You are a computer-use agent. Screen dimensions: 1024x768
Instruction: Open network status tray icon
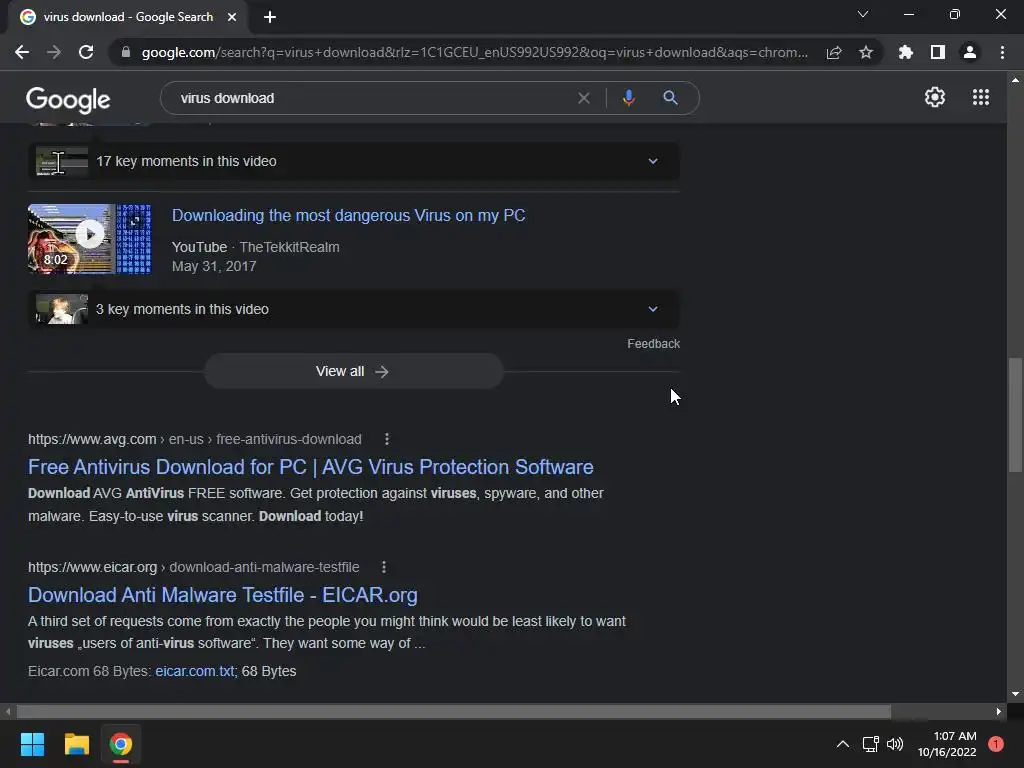tap(870, 744)
